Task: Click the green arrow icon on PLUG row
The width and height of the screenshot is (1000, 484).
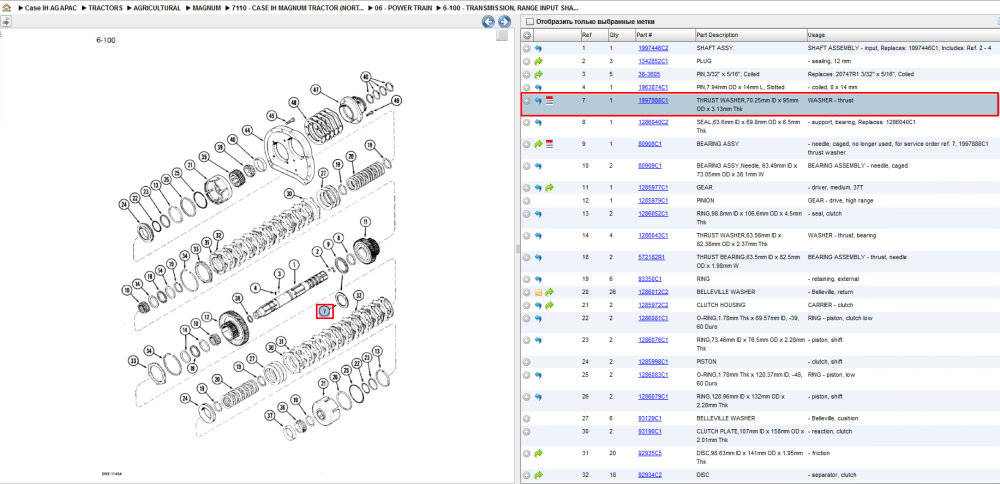Action: tap(538, 61)
